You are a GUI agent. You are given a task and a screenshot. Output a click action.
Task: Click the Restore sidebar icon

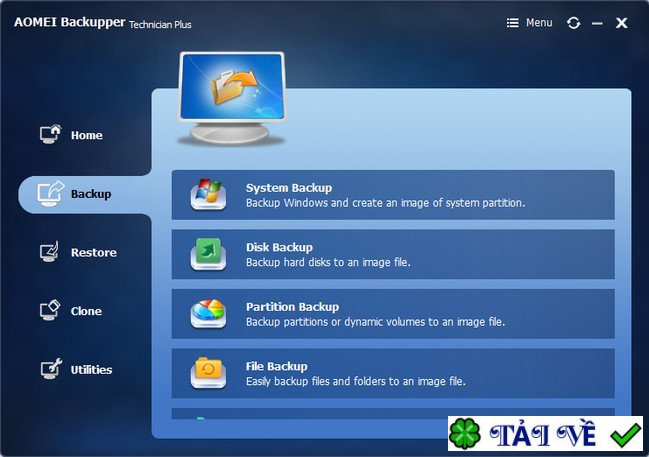tap(49, 252)
